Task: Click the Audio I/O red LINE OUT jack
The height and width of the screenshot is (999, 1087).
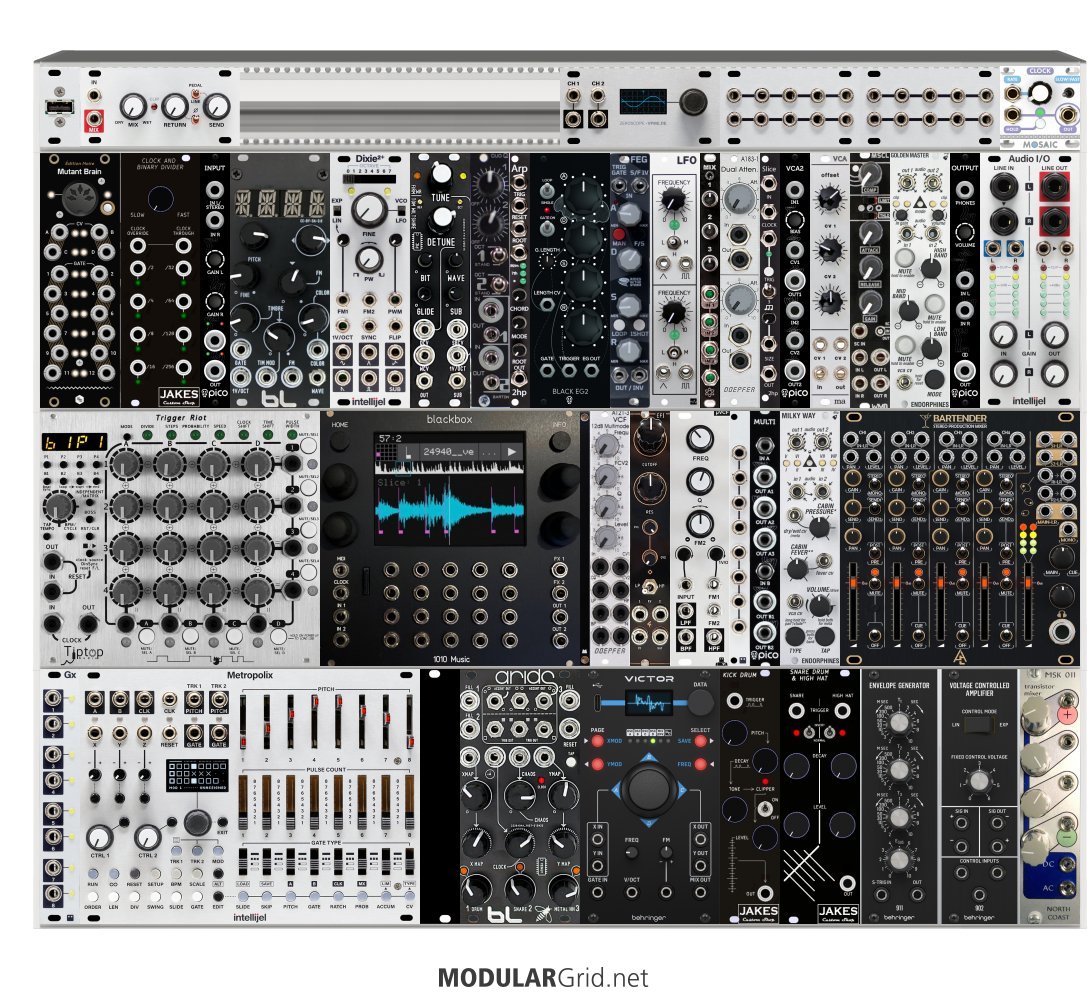Action: pos(1053,188)
